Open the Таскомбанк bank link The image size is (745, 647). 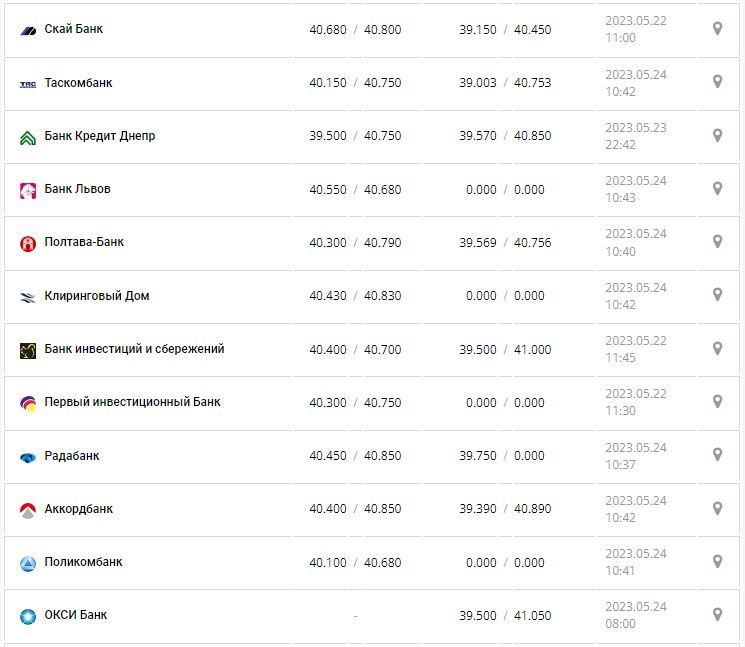78,83
